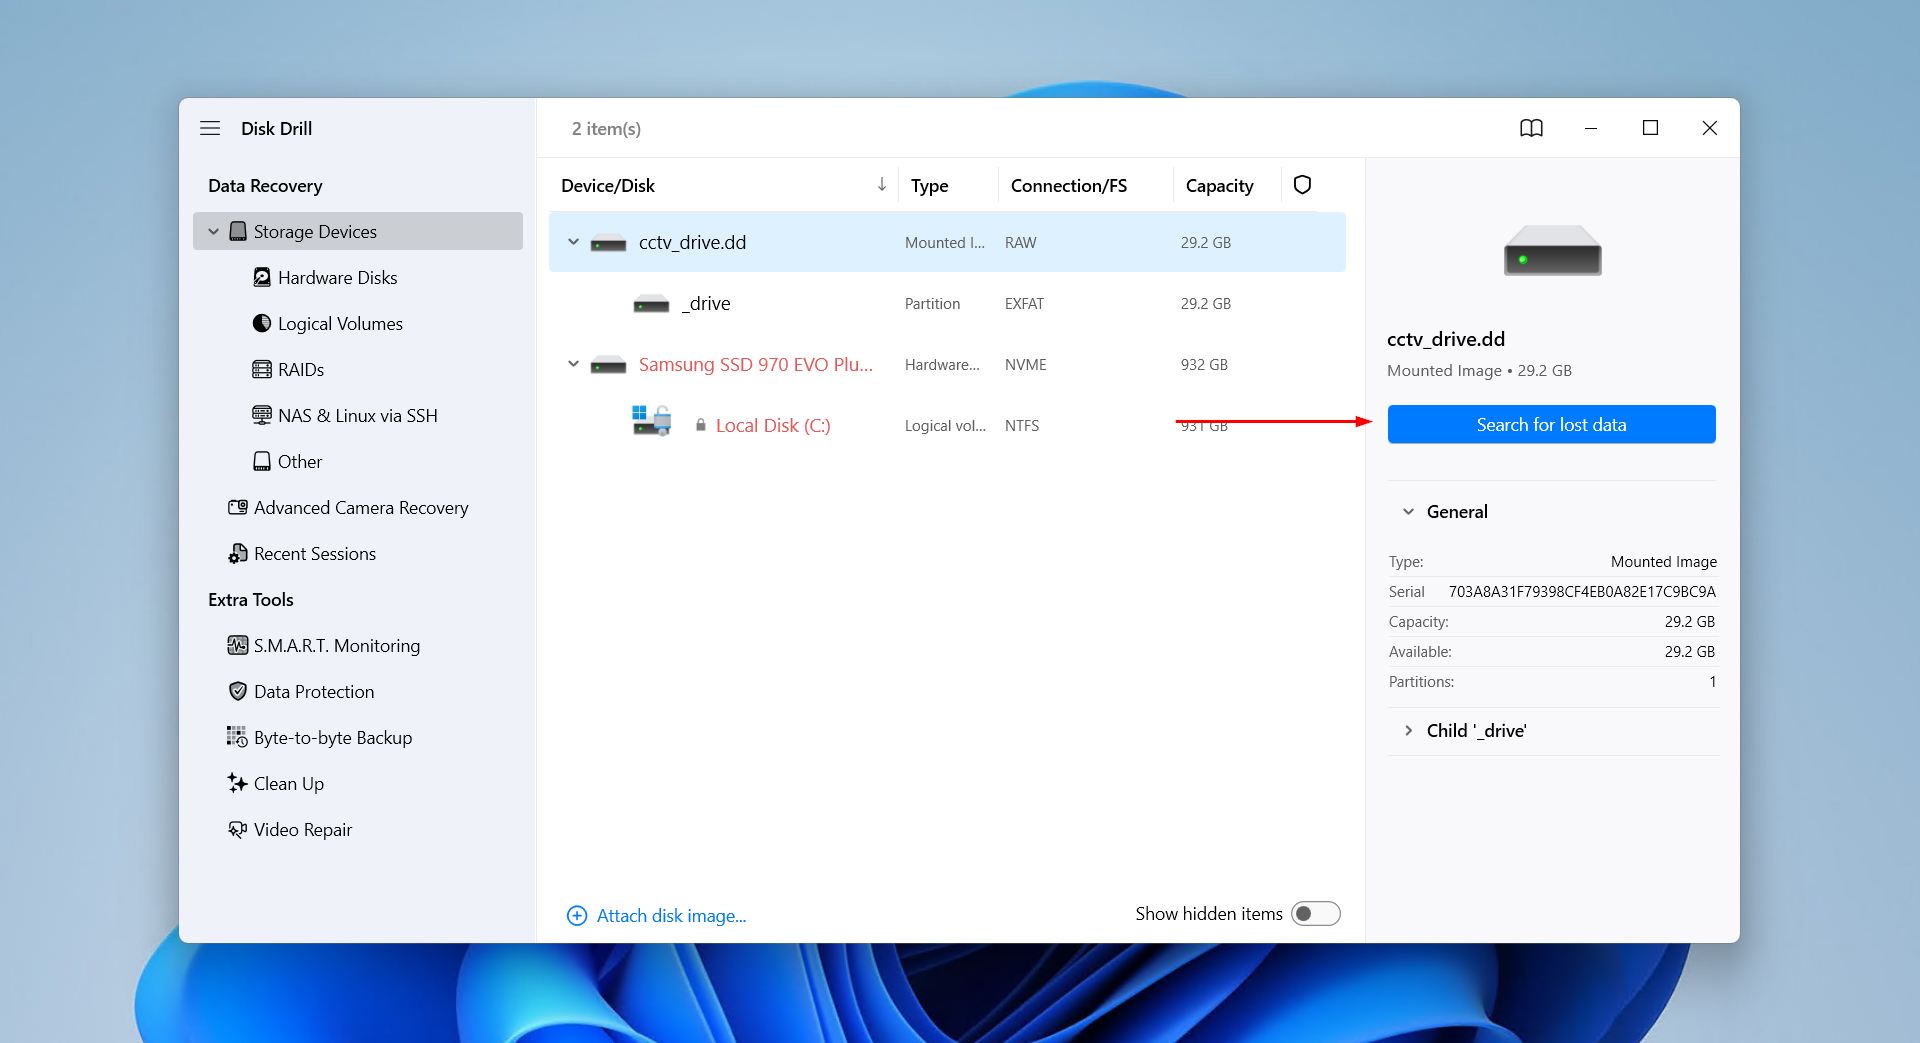This screenshot has width=1920, height=1043.
Task: Expand the Child '_drive' section
Action: coord(1408,730)
